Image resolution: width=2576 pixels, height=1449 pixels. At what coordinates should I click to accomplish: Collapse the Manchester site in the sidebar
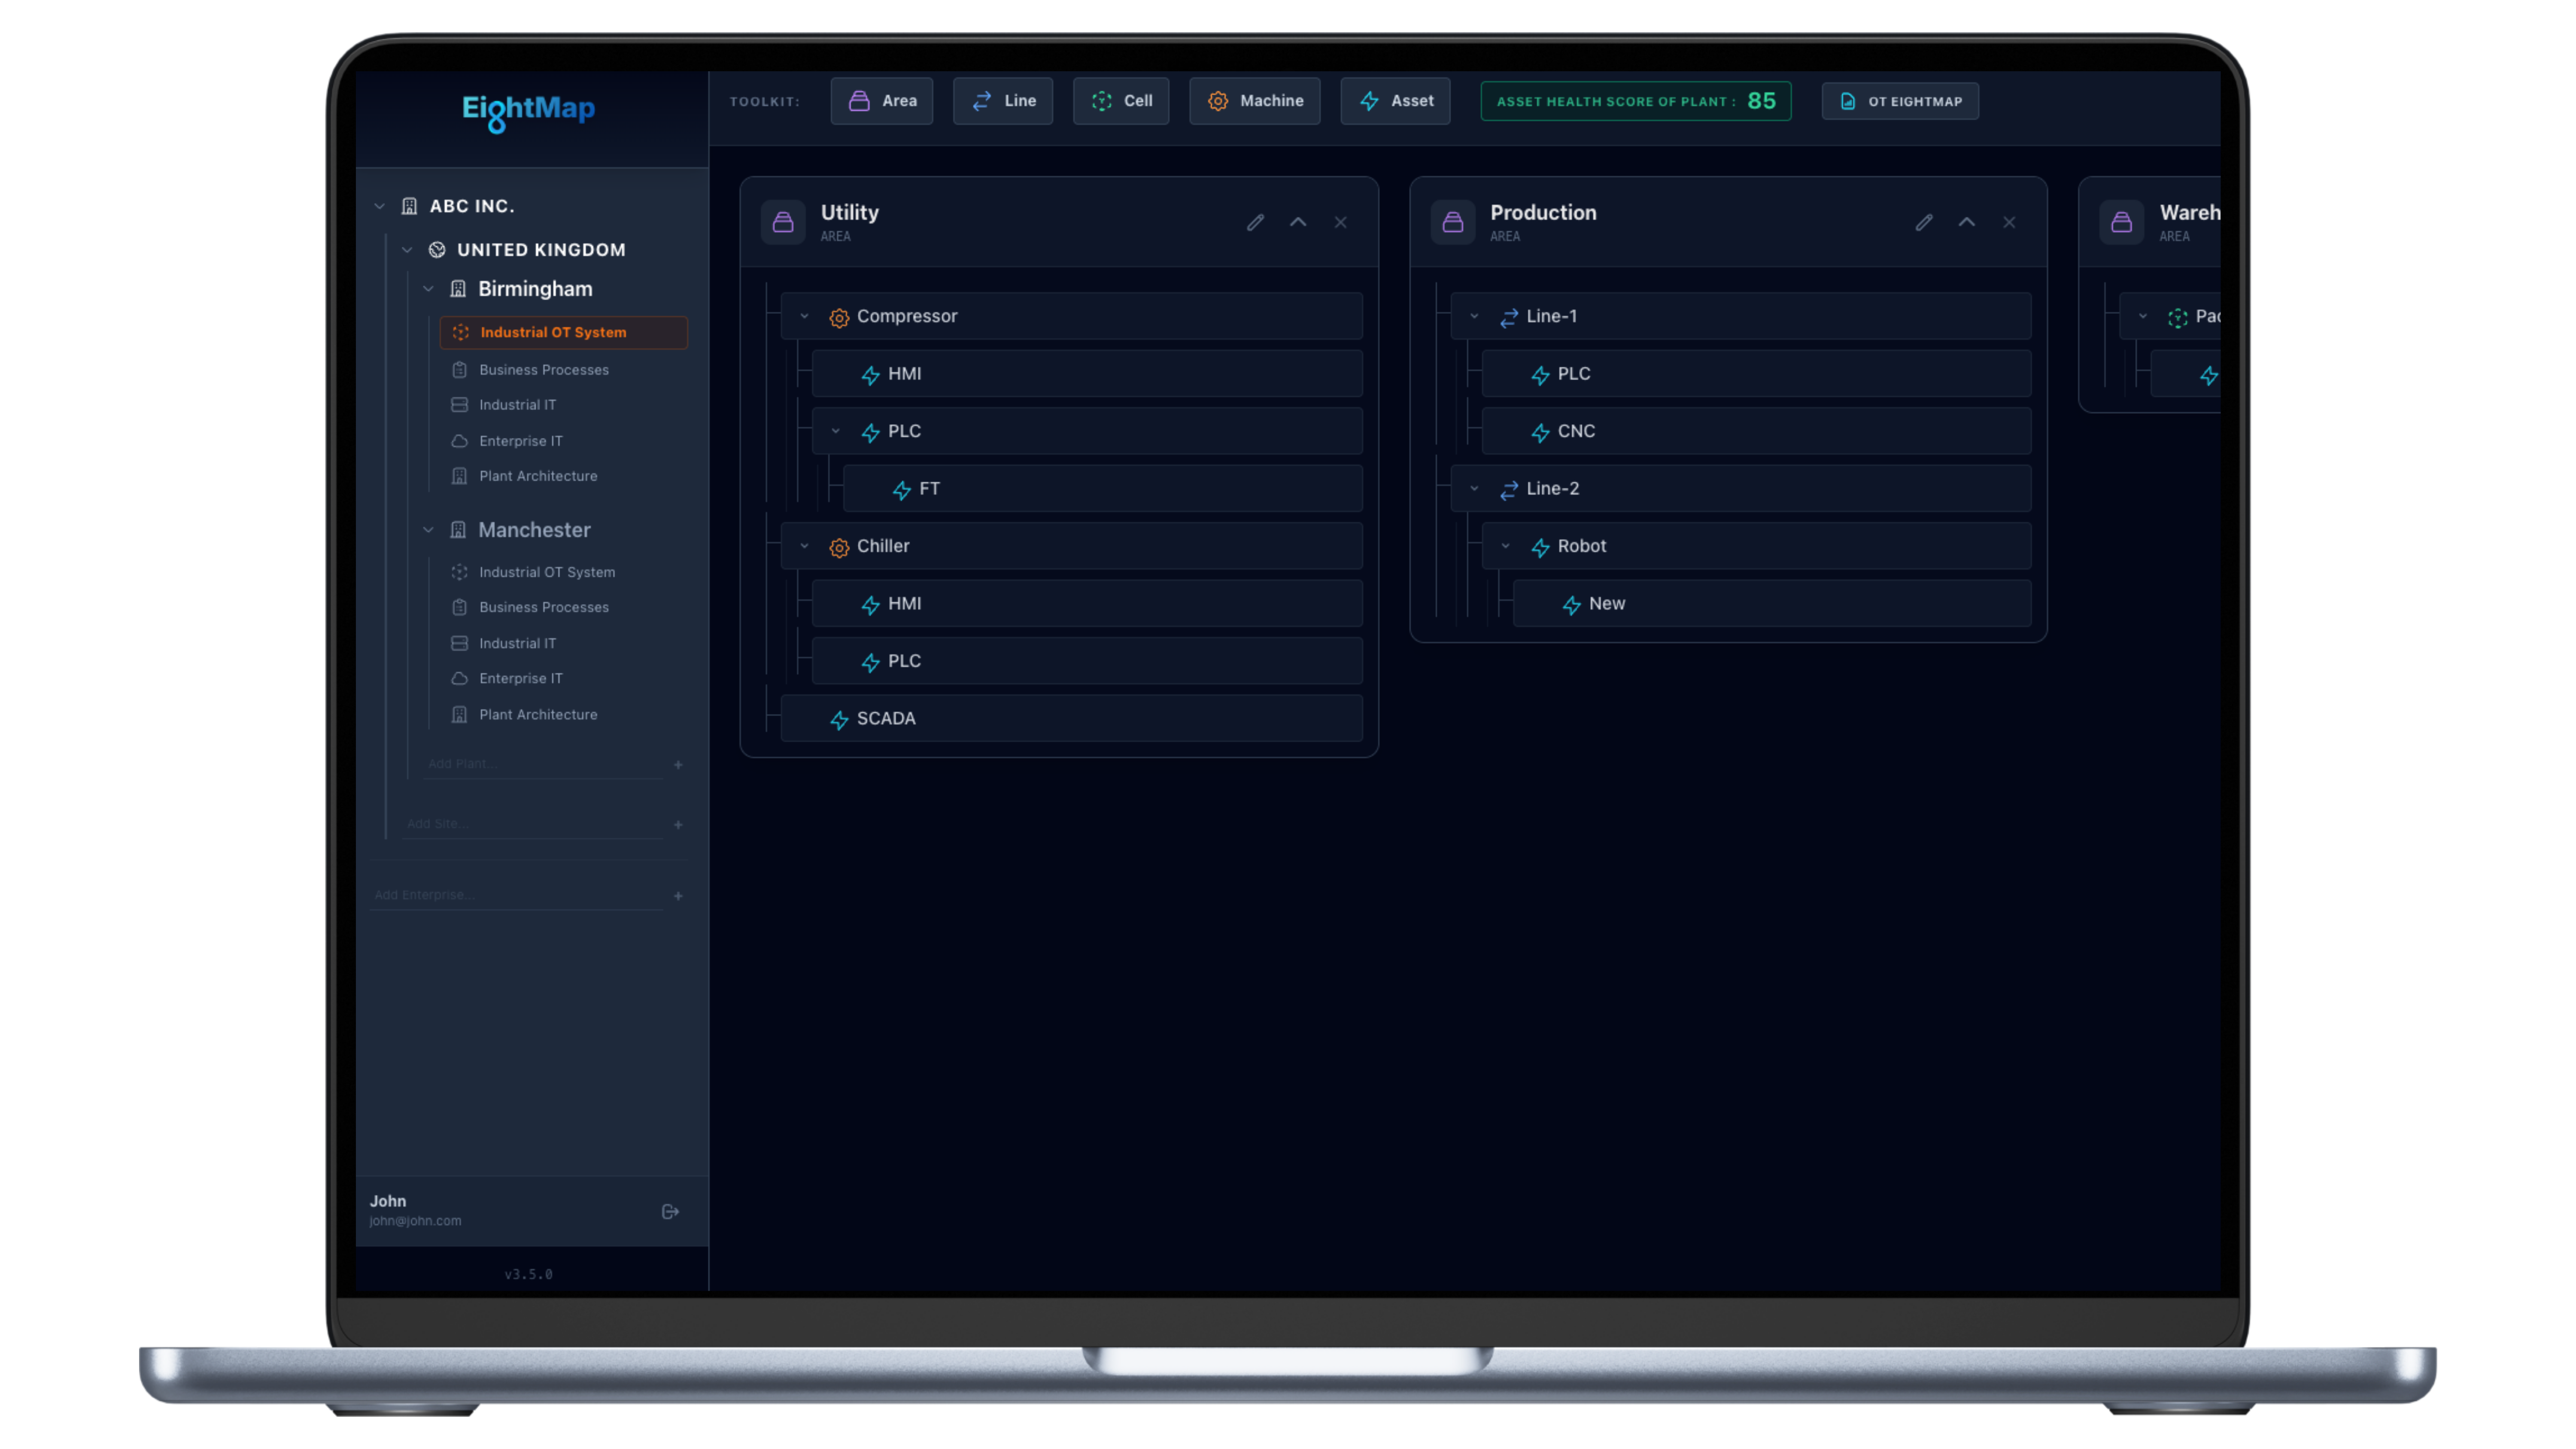pos(428,530)
